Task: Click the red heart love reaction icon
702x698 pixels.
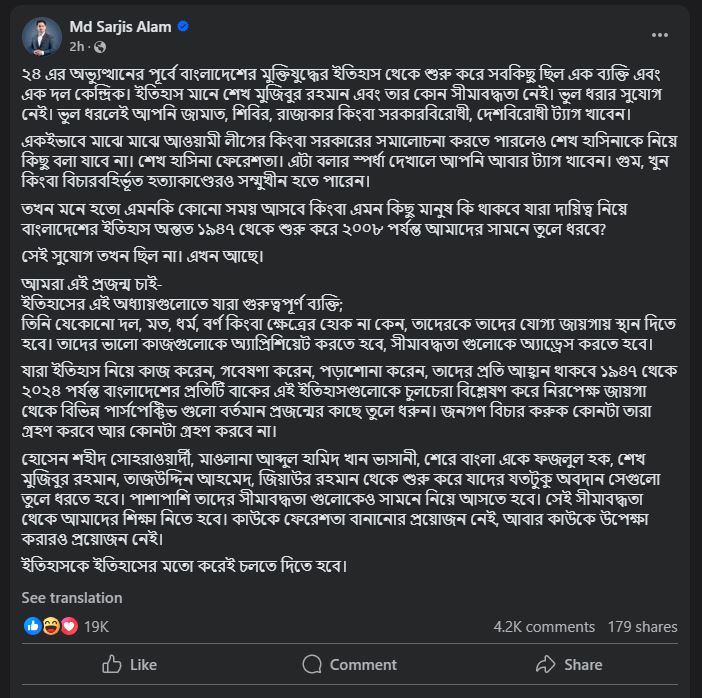Action: tap(69, 626)
